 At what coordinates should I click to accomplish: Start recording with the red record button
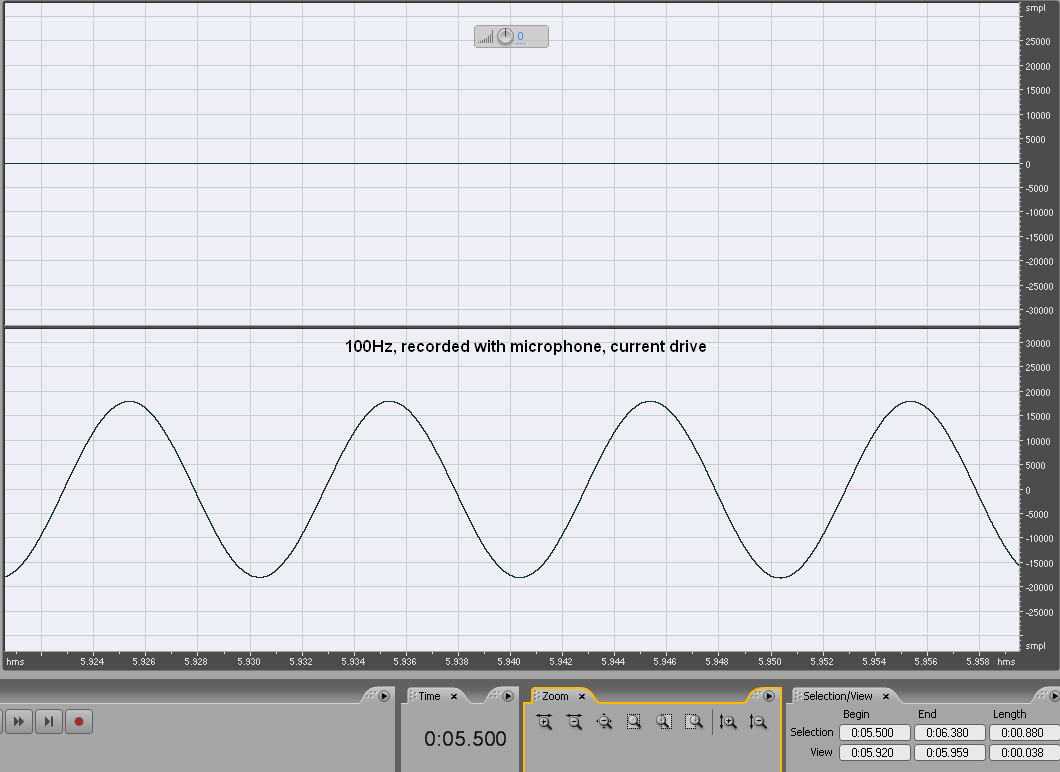pos(78,721)
